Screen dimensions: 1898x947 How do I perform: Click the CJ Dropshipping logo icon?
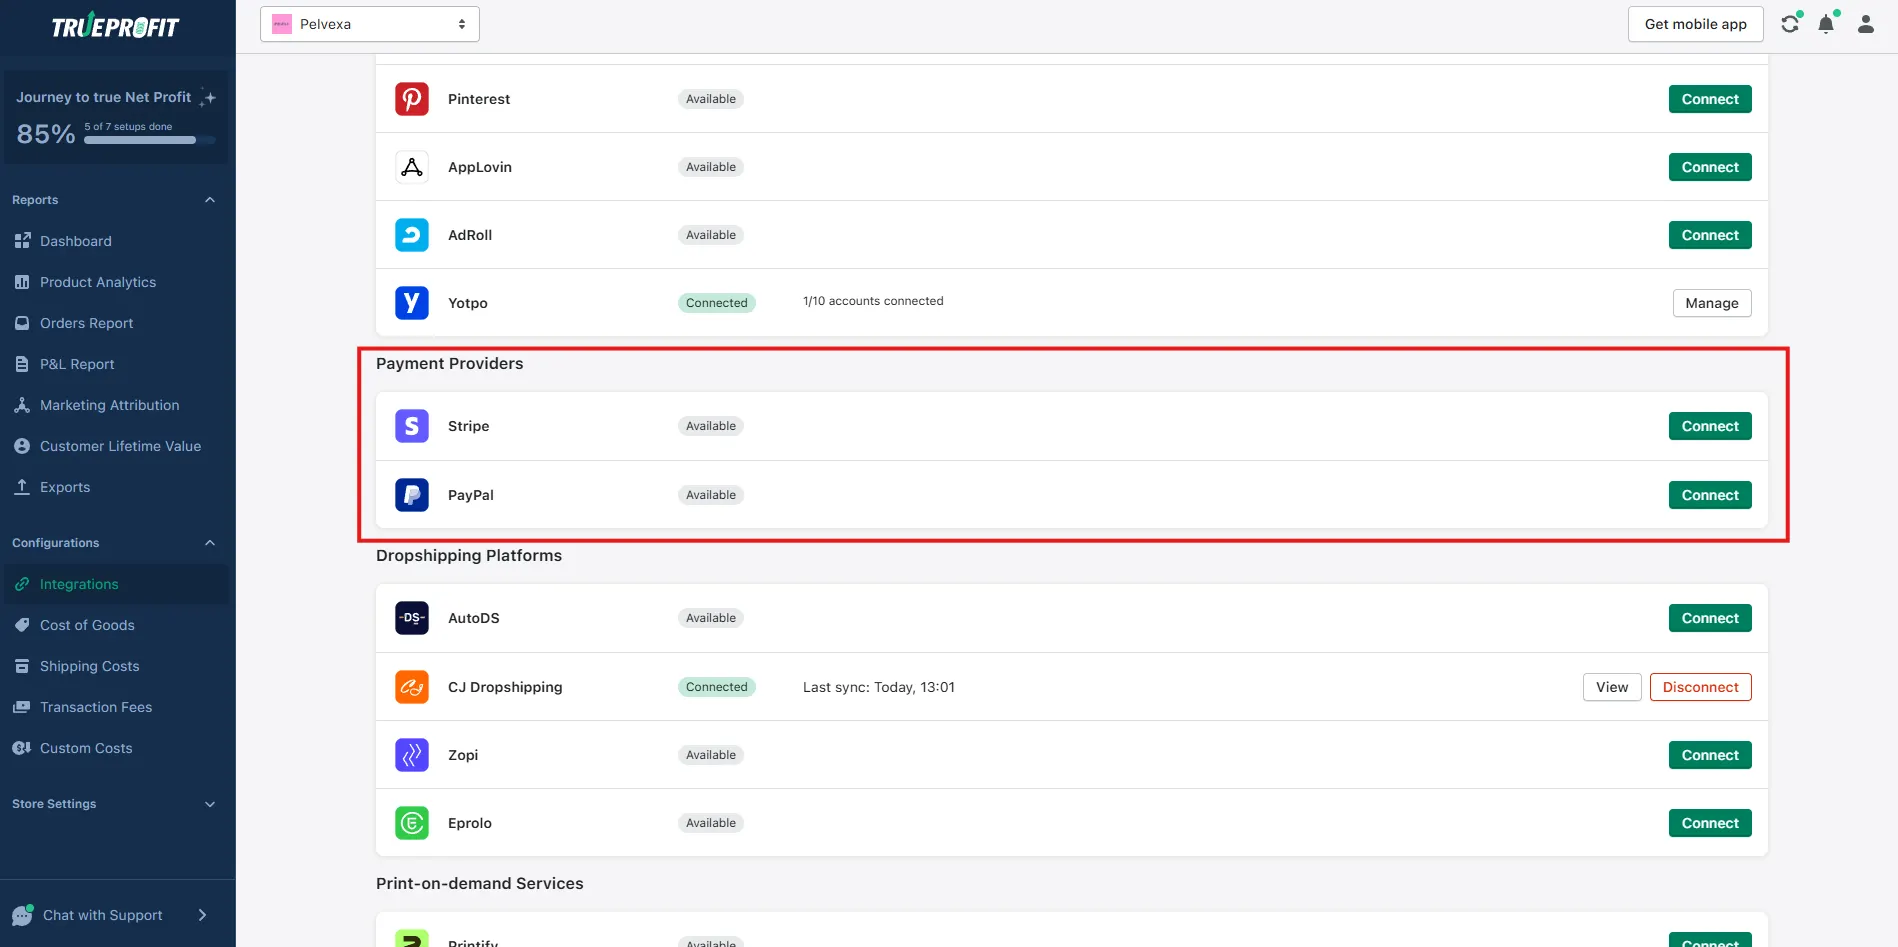(x=412, y=687)
